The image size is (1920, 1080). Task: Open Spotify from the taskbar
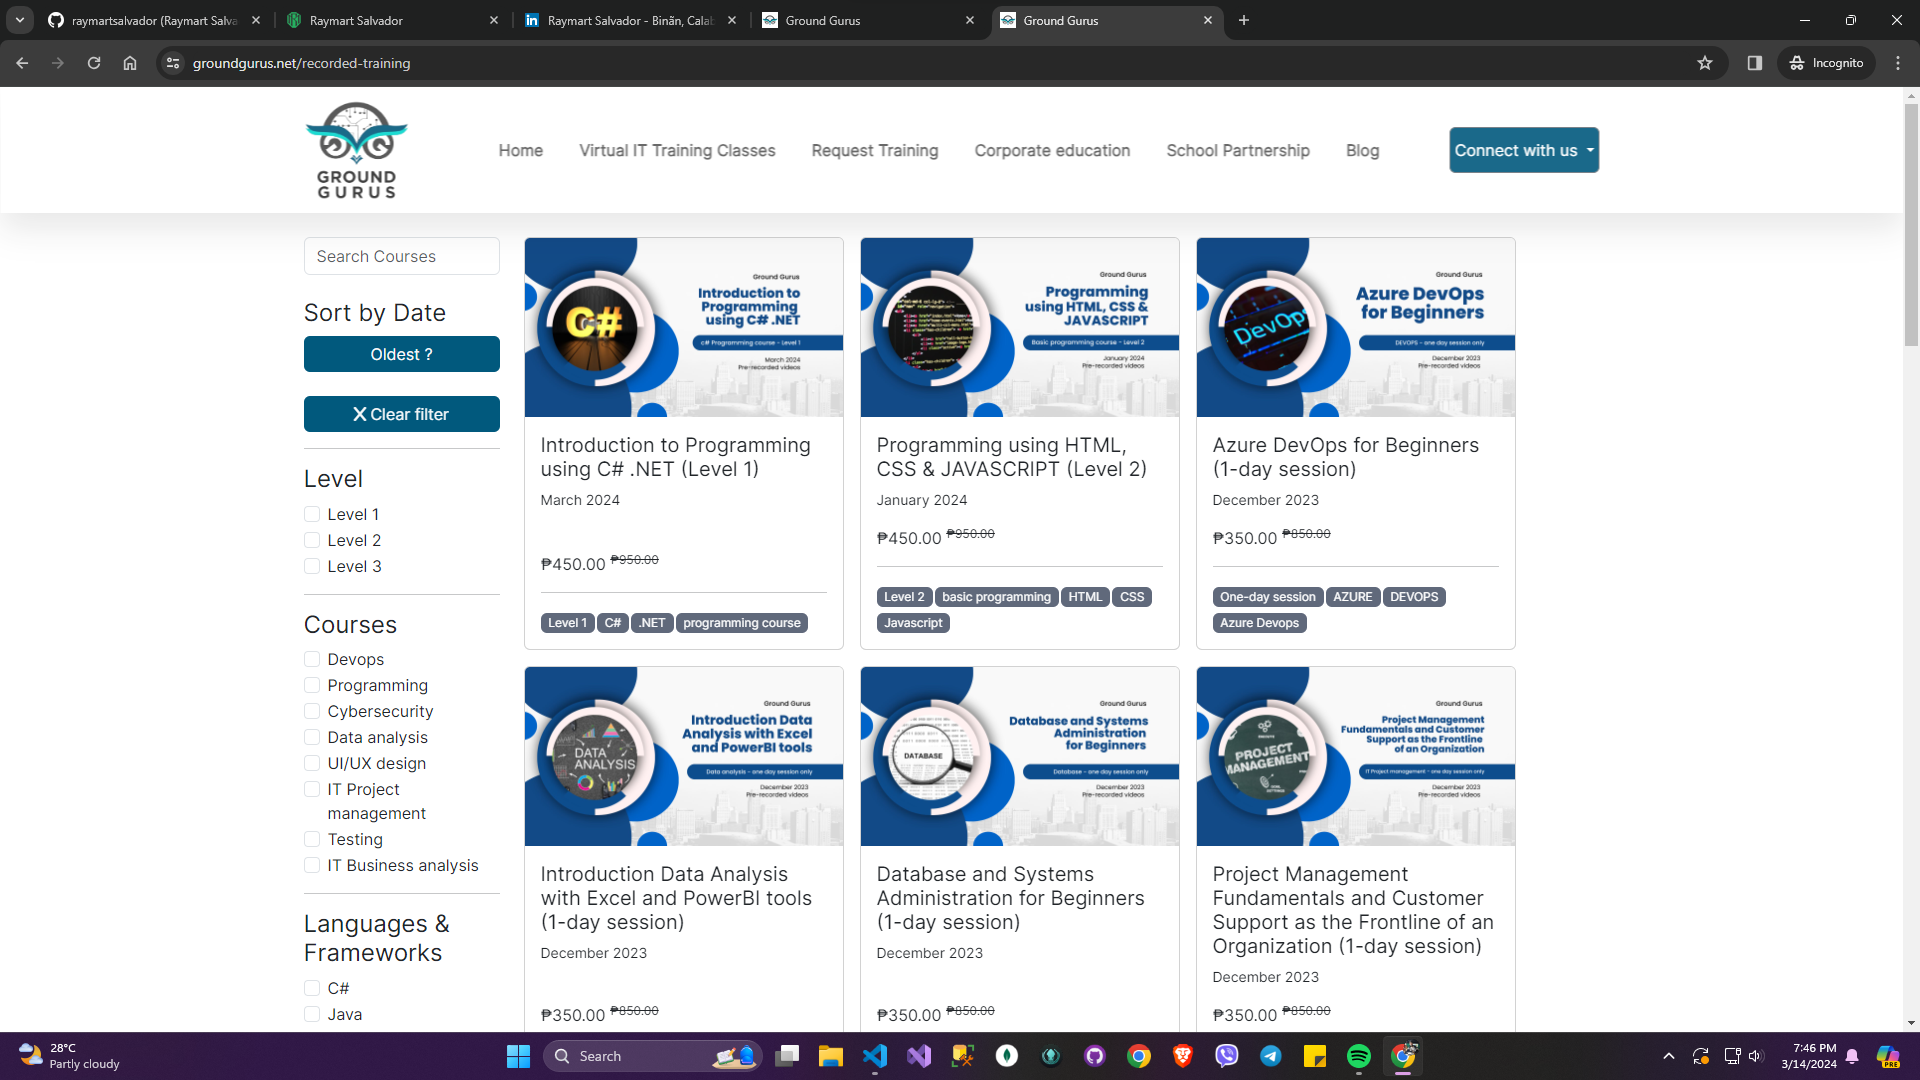(1358, 1056)
